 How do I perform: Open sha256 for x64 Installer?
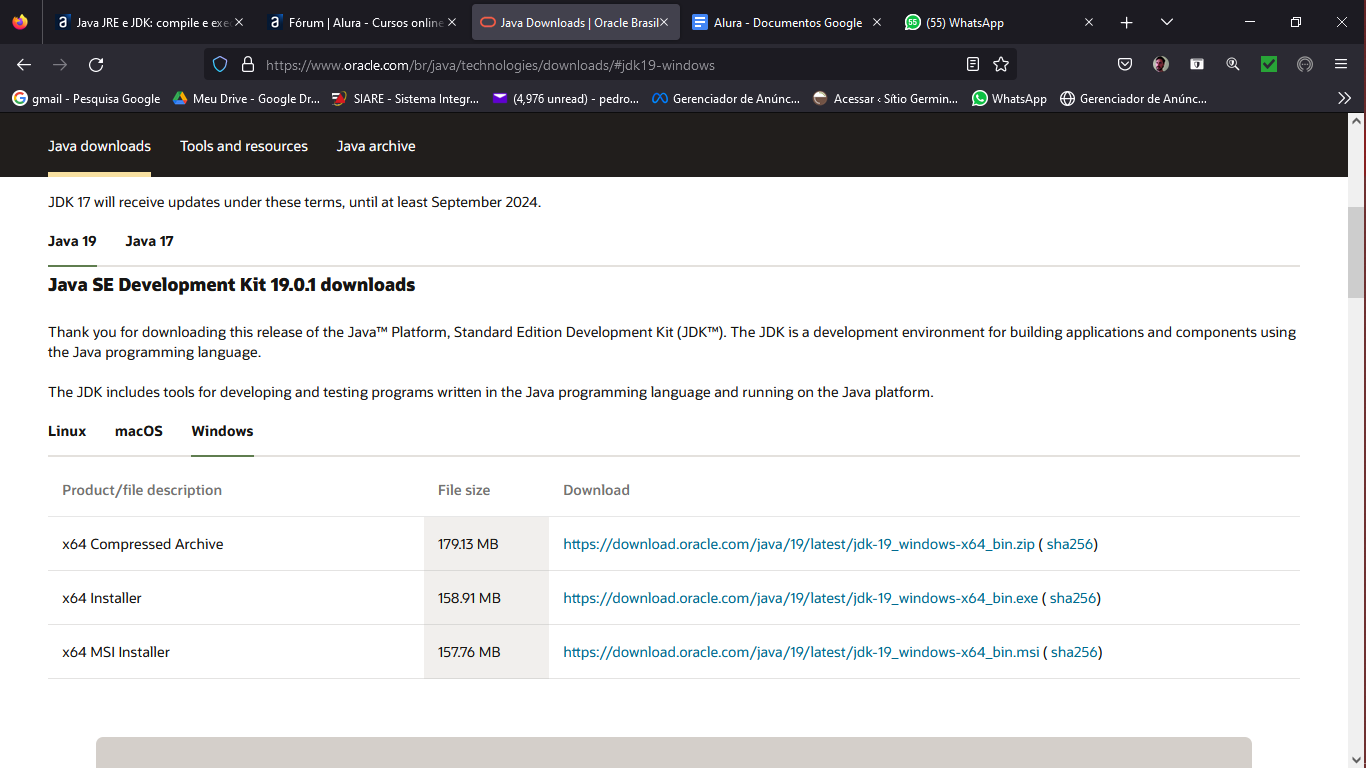pos(1072,598)
